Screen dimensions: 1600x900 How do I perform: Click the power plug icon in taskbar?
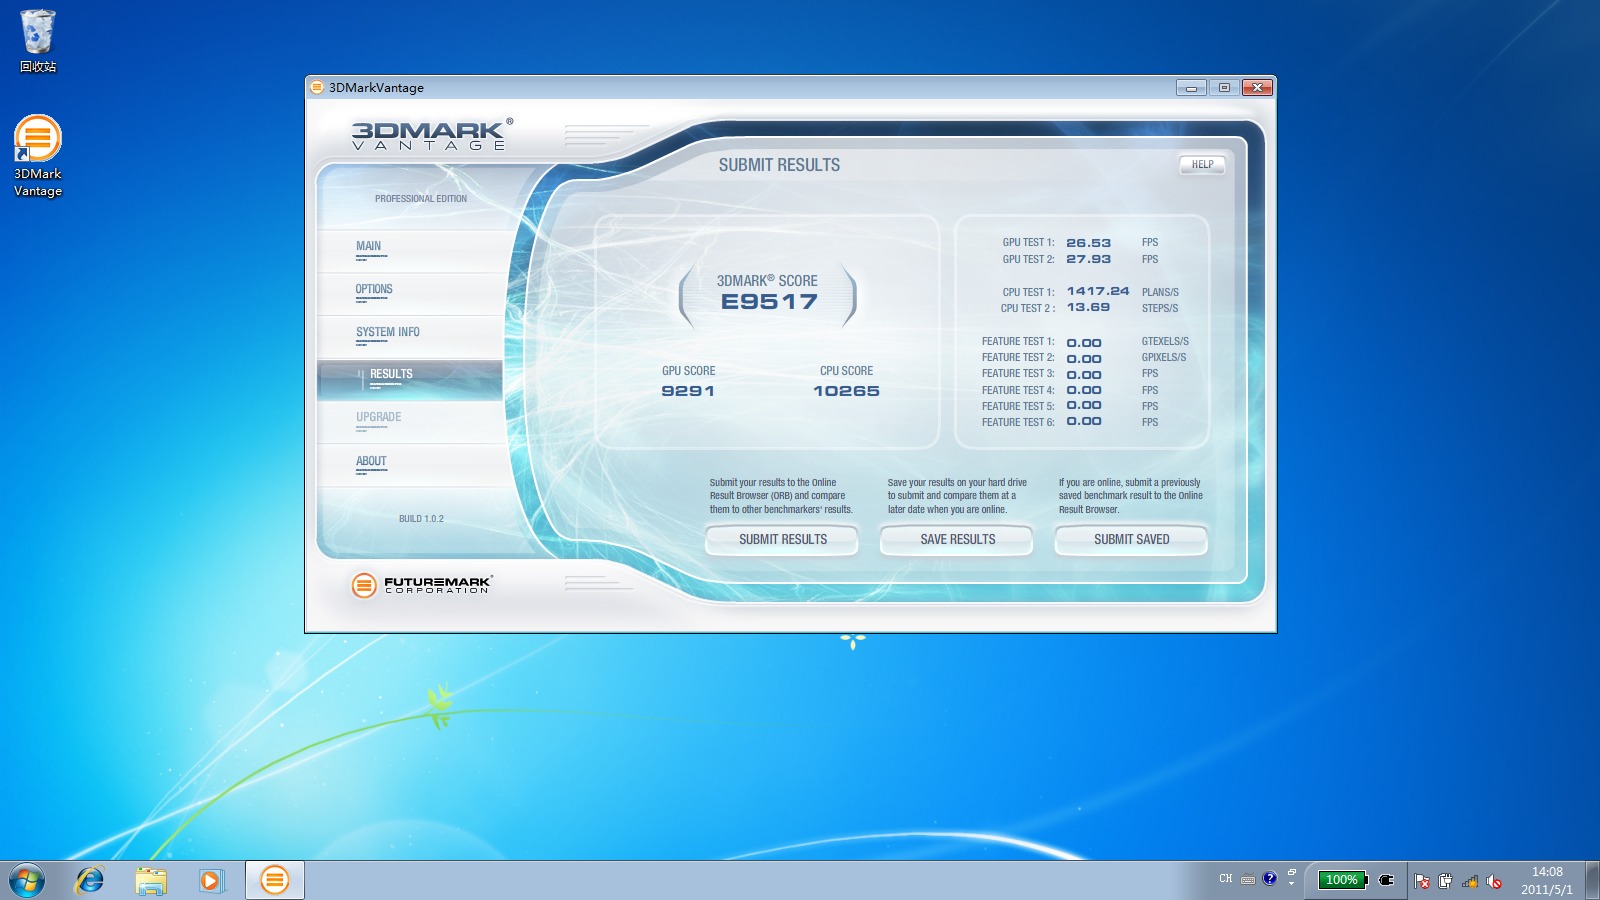(1386, 880)
